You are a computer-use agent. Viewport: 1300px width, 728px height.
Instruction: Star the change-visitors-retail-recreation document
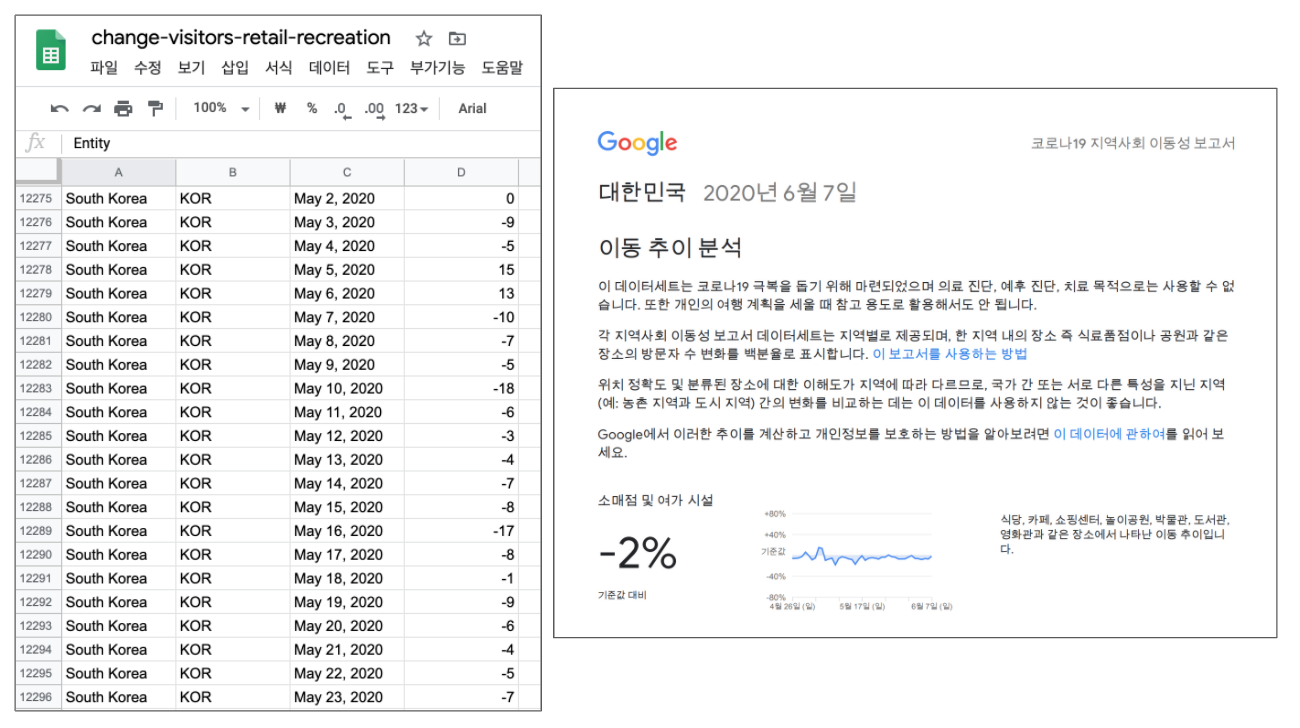tap(424, 39)
